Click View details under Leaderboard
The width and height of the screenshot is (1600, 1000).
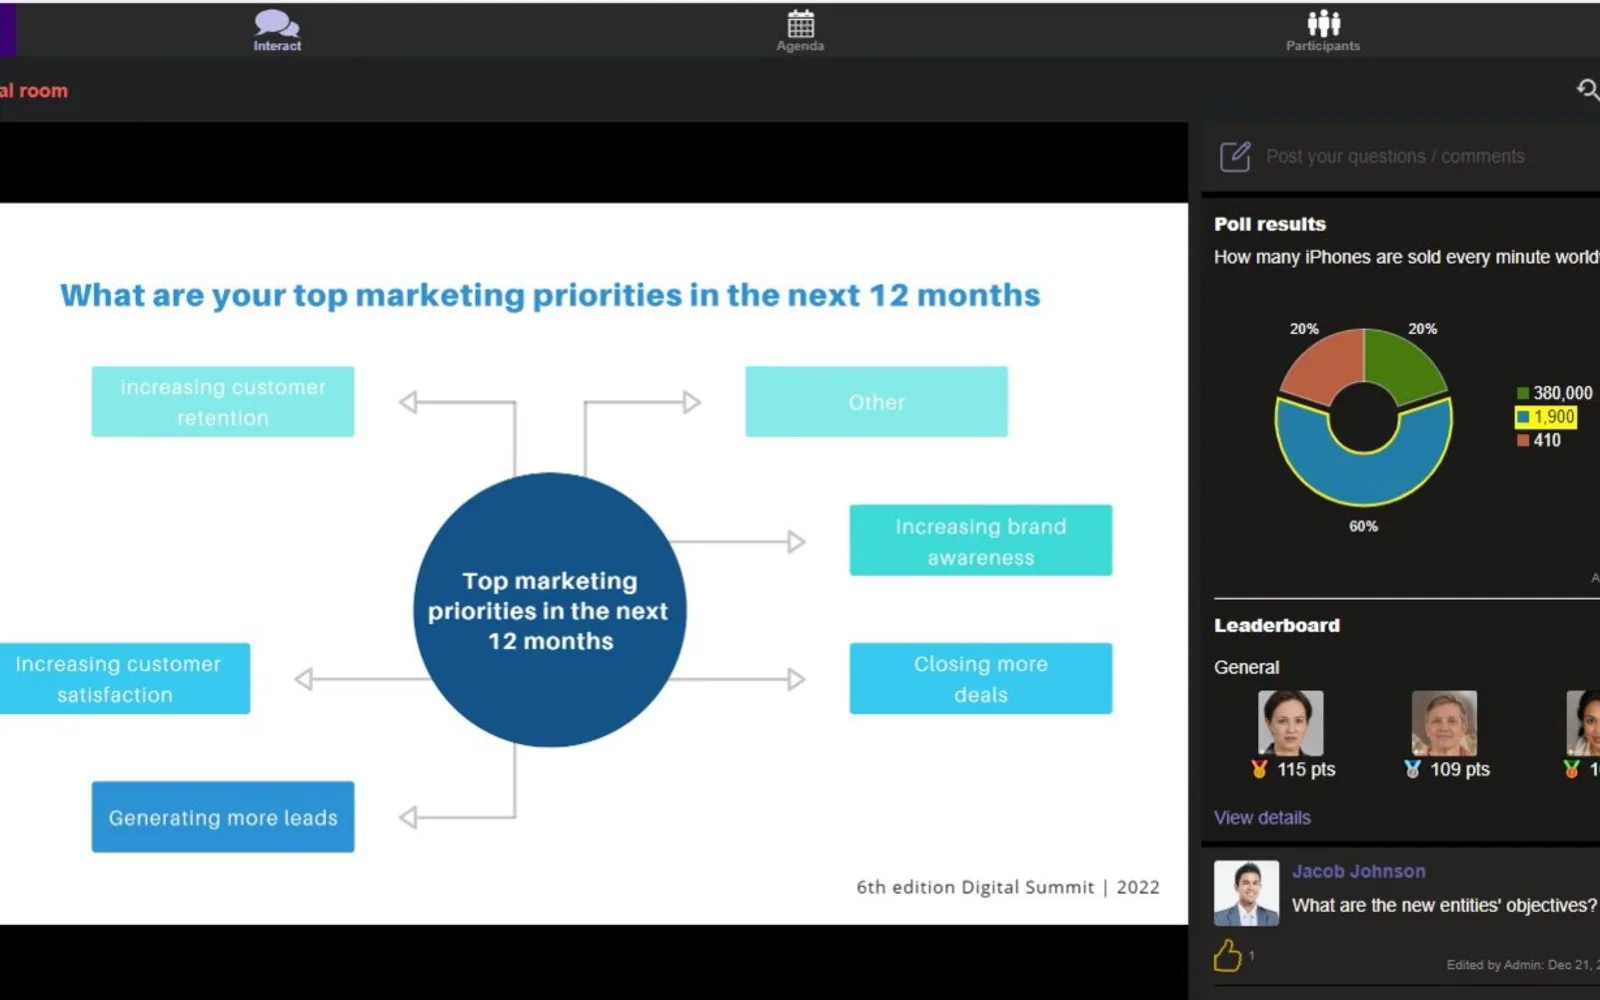click(1262, 817)
